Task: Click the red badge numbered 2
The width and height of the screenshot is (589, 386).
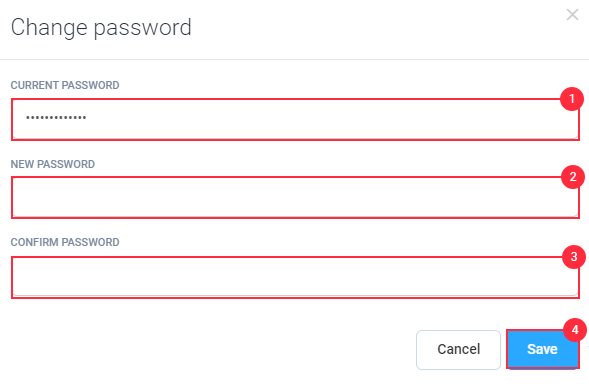Action: click(573, 176)
